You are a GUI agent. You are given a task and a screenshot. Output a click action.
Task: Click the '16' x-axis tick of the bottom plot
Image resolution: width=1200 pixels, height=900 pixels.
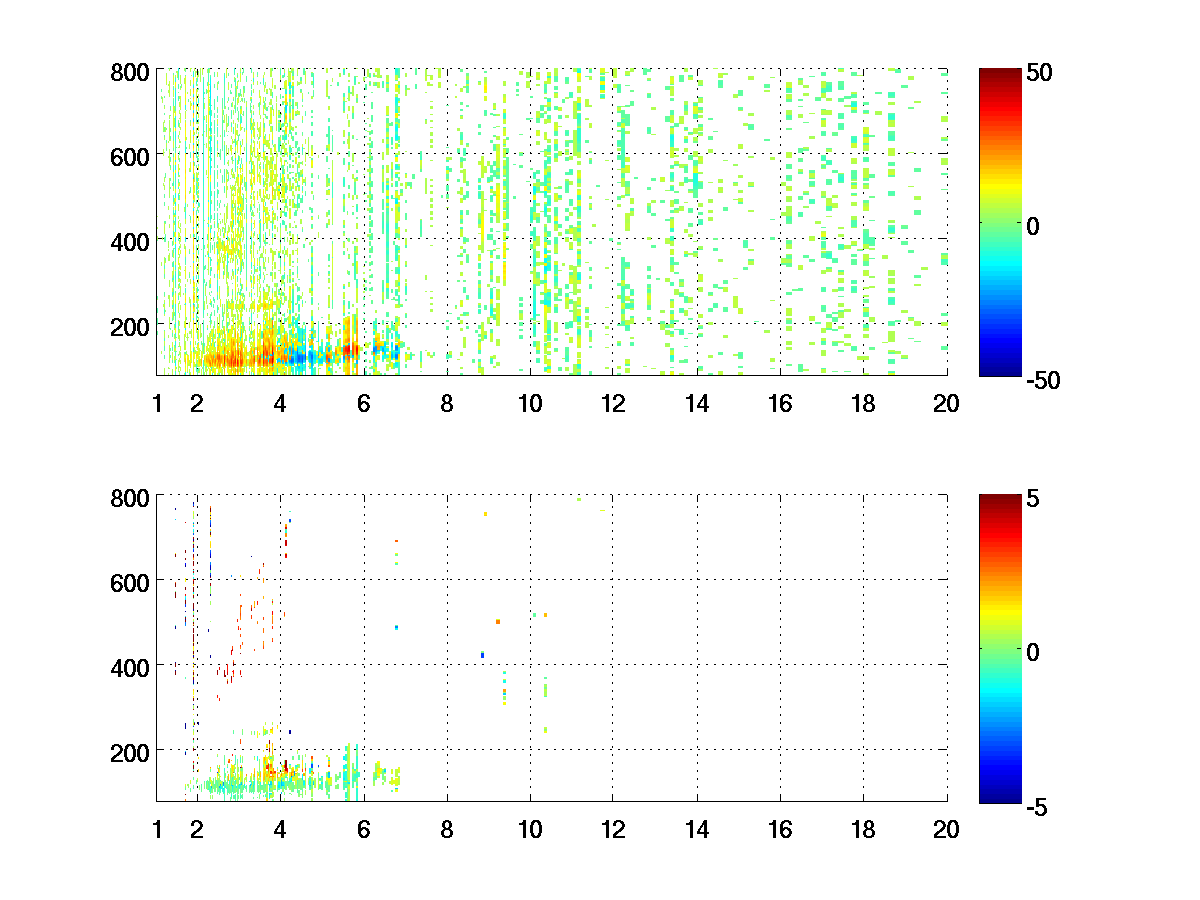780,829
